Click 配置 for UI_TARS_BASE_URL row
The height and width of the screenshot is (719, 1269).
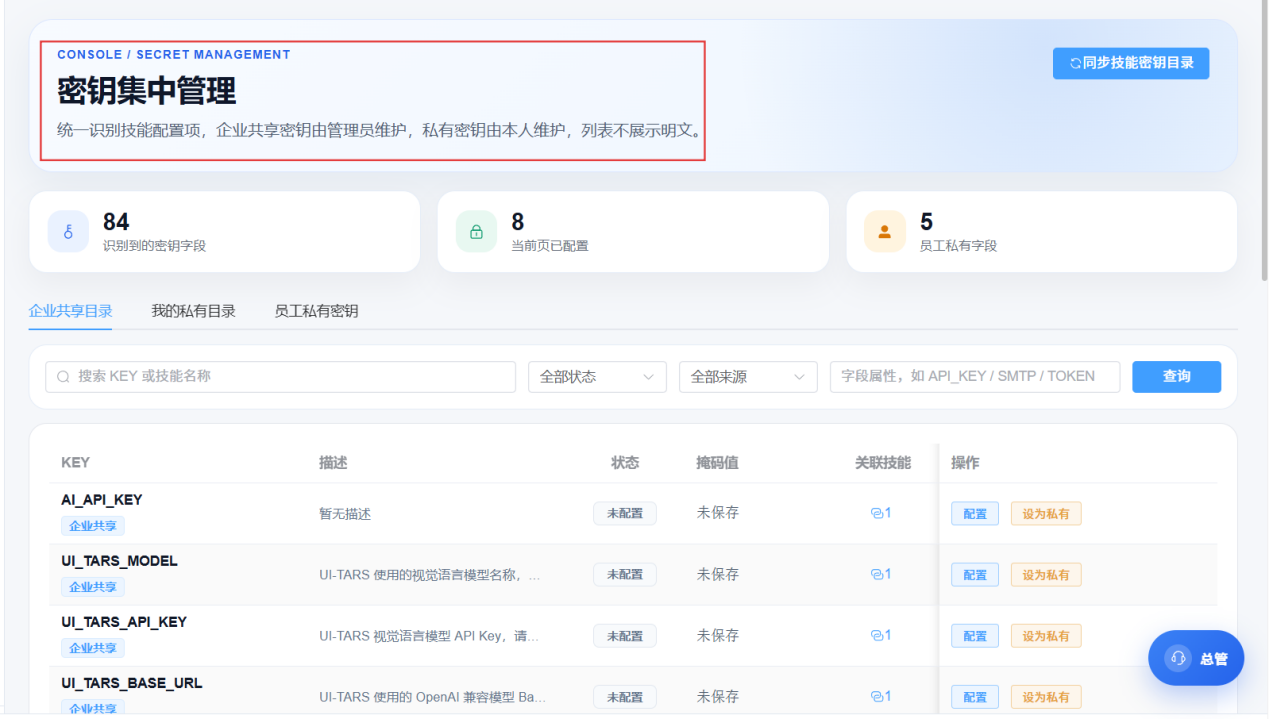[975, 697]
